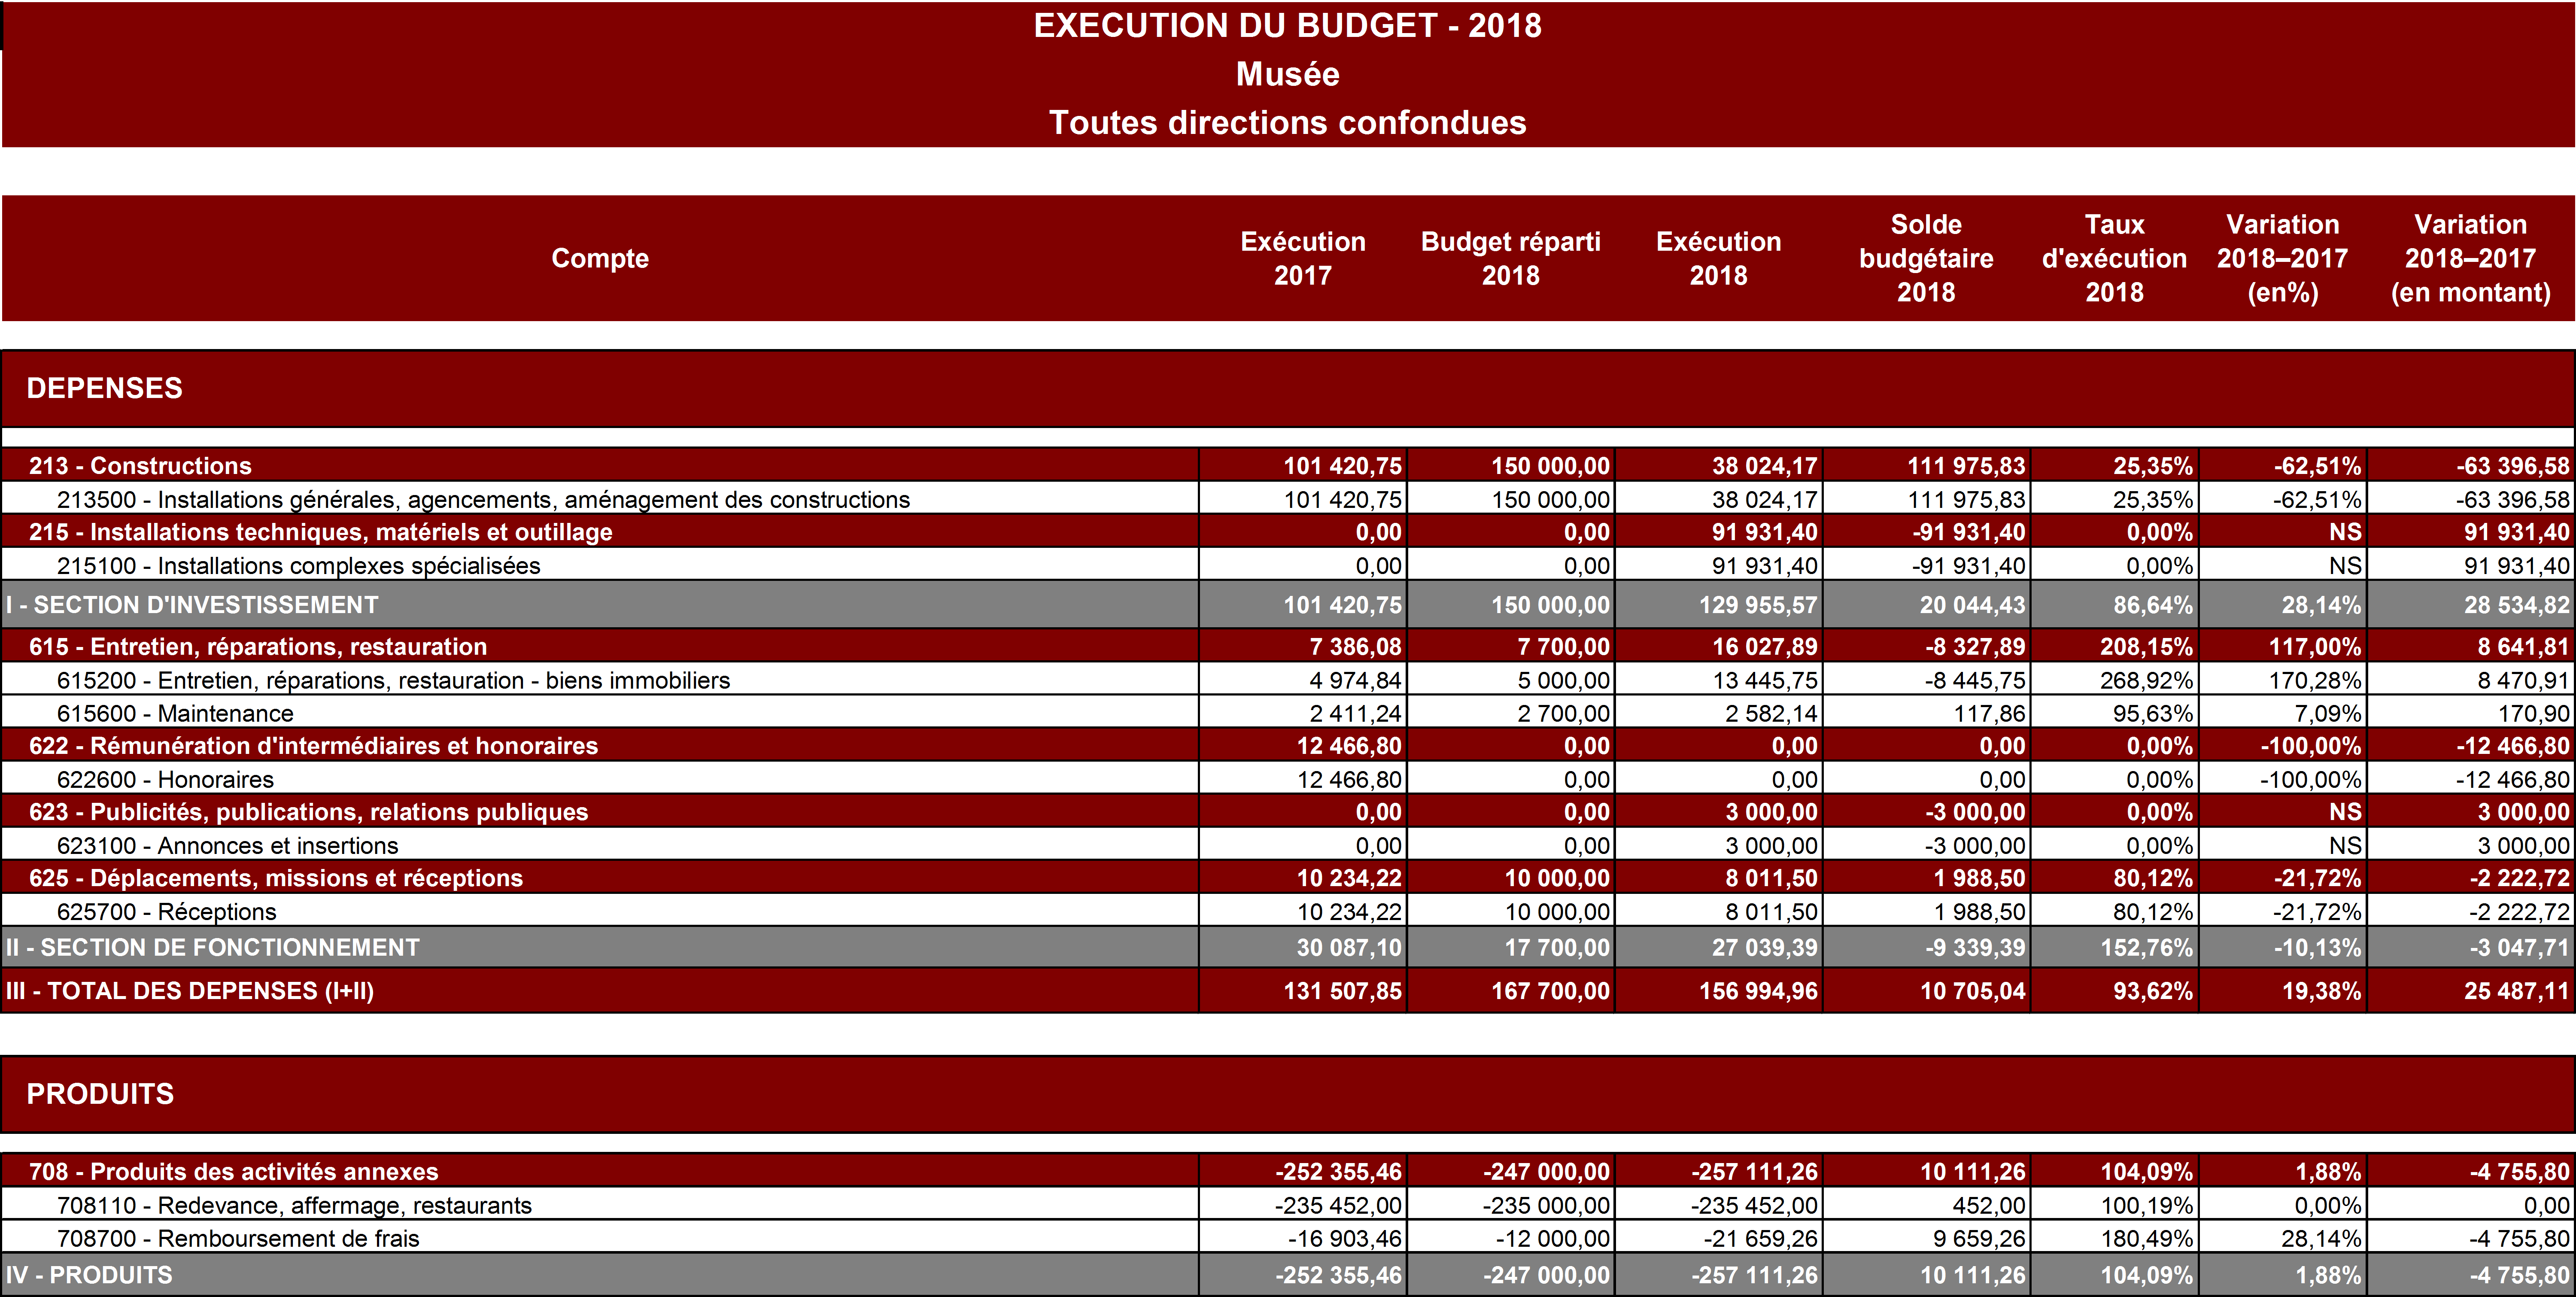Select the Taux d'exécution 2018 header
Viewport: 2576px width, 1297px height.
click(x=2113, y=258)
